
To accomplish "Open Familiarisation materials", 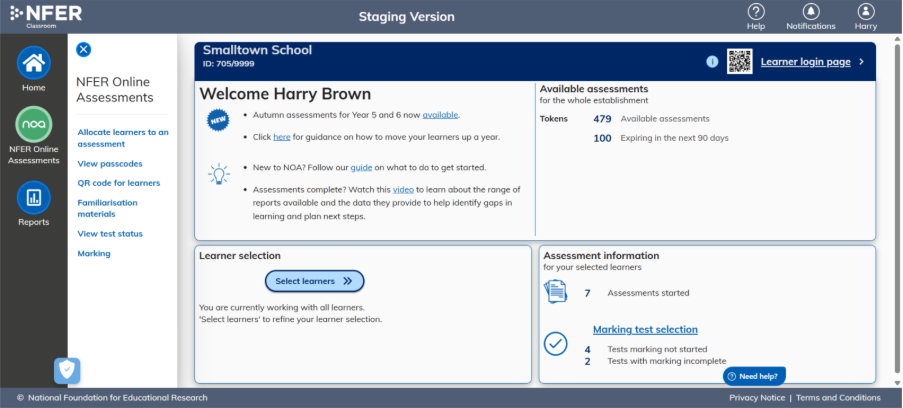I will click(108, 209).
